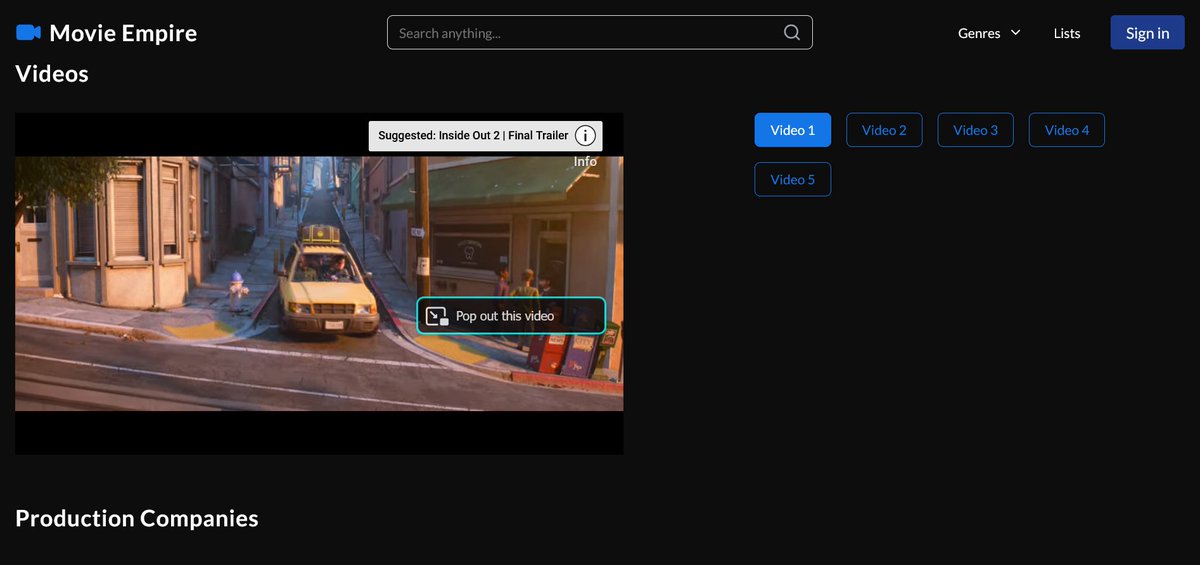
Task: Click the pop out picture-in-picture icon
Action: click(x=437, y=316)
